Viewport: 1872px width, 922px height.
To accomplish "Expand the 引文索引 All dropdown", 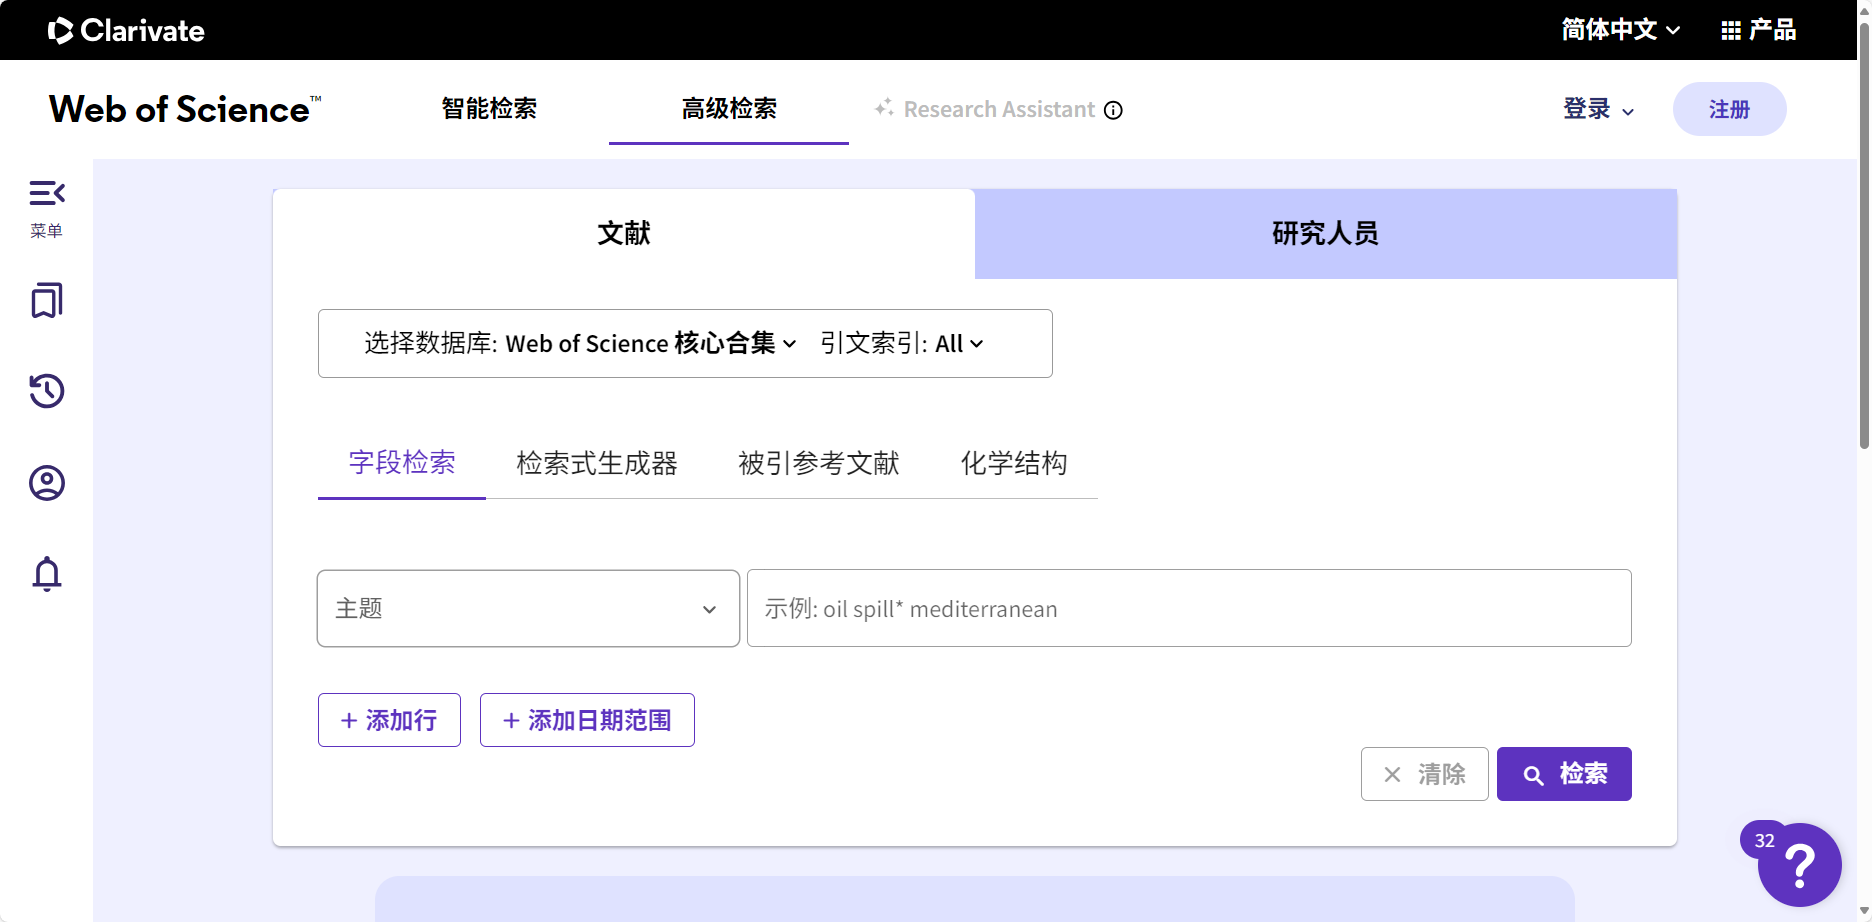I will click(902, 344).
